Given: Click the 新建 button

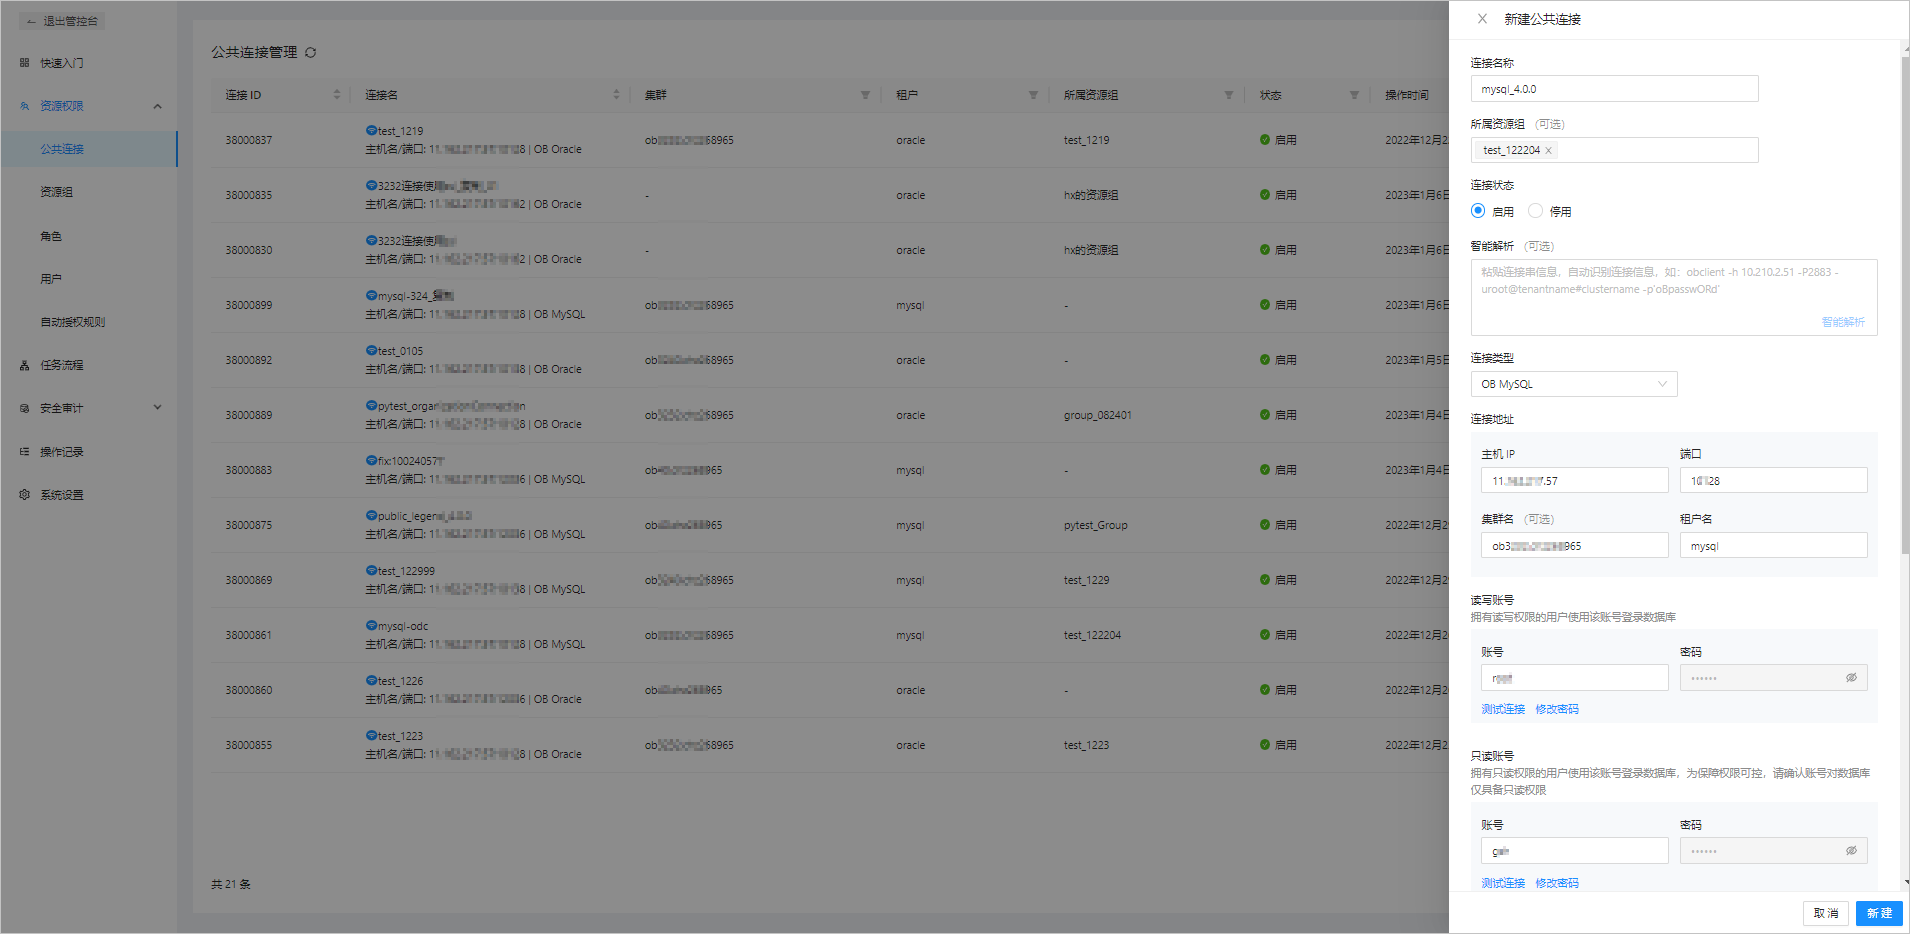Looking at the screenshot, I should pos(1879,913).
